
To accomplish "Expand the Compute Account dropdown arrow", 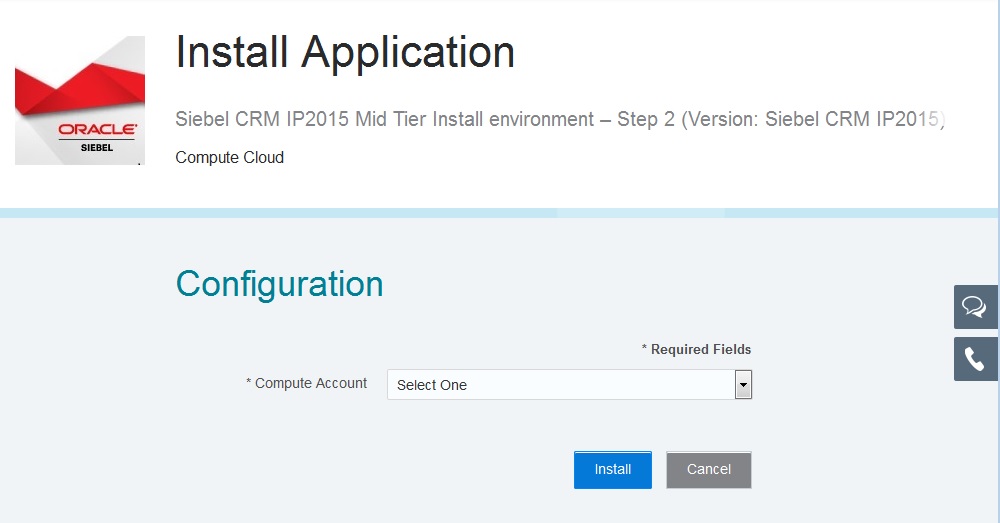I will [x=743, y=384].
